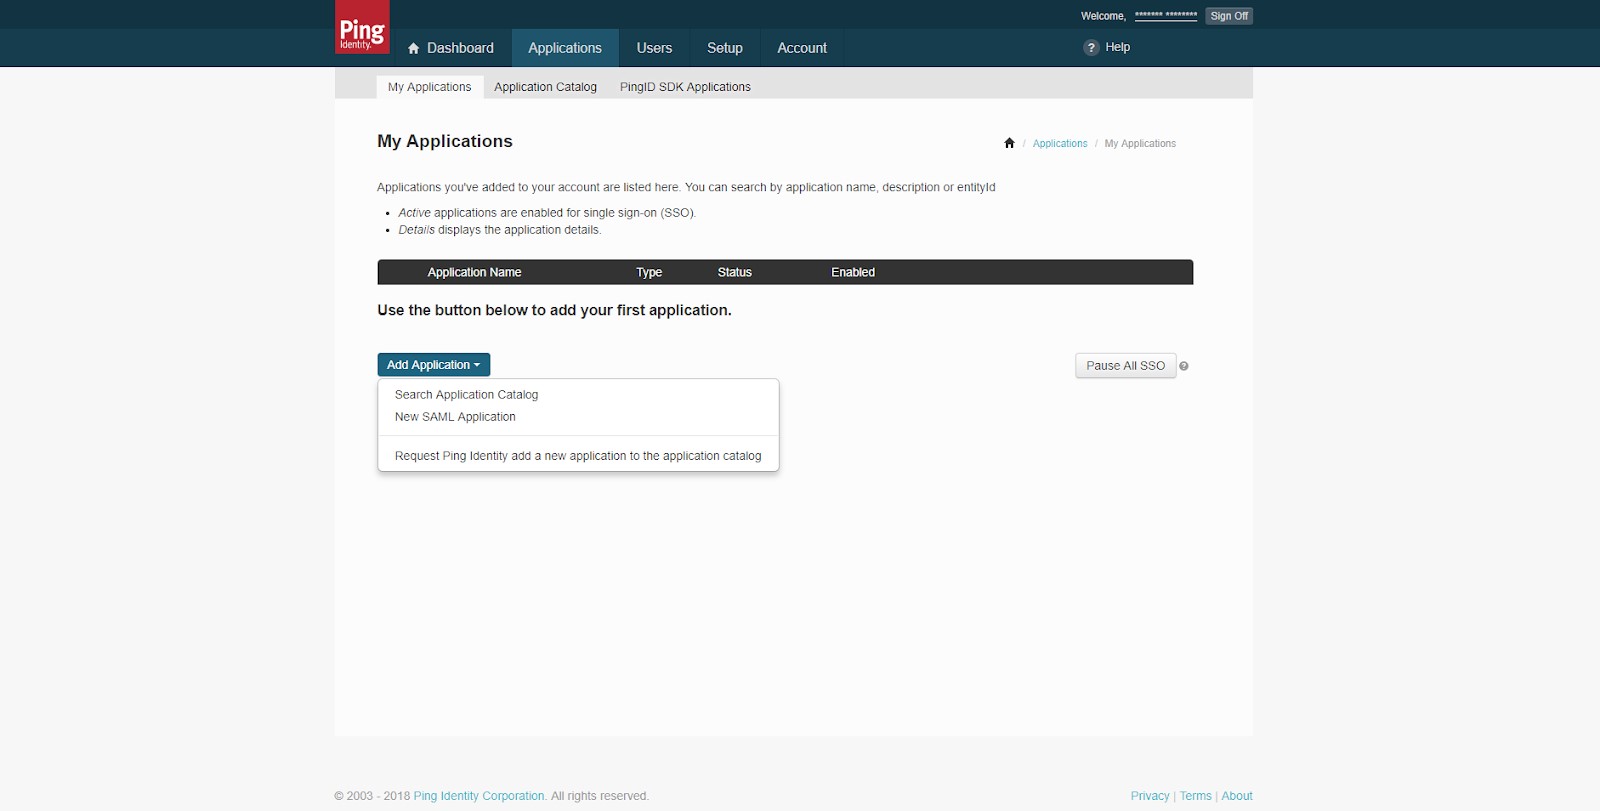This screenshot has width=1600, height=811.
Task: Collapse the Add Application dropdown
Action: point(433,365)
